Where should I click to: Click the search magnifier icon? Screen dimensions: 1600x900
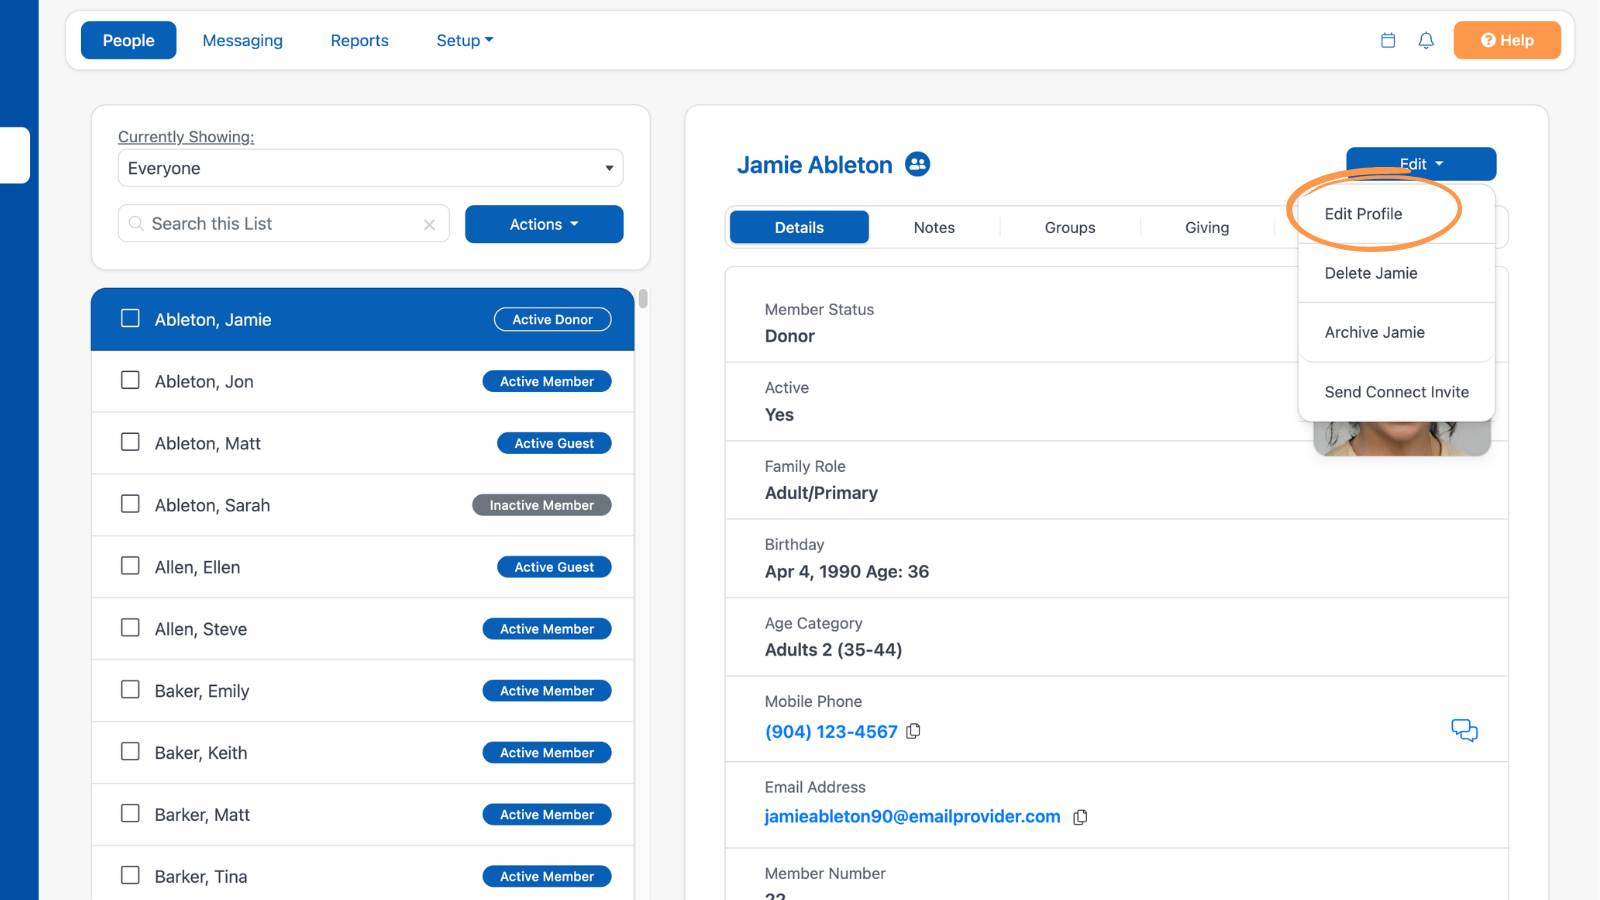pyautogui.click(x=136, y=224)
